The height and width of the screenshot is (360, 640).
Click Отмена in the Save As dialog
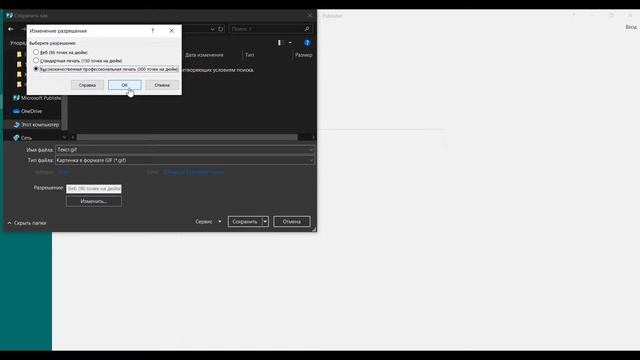pos(292,222)
